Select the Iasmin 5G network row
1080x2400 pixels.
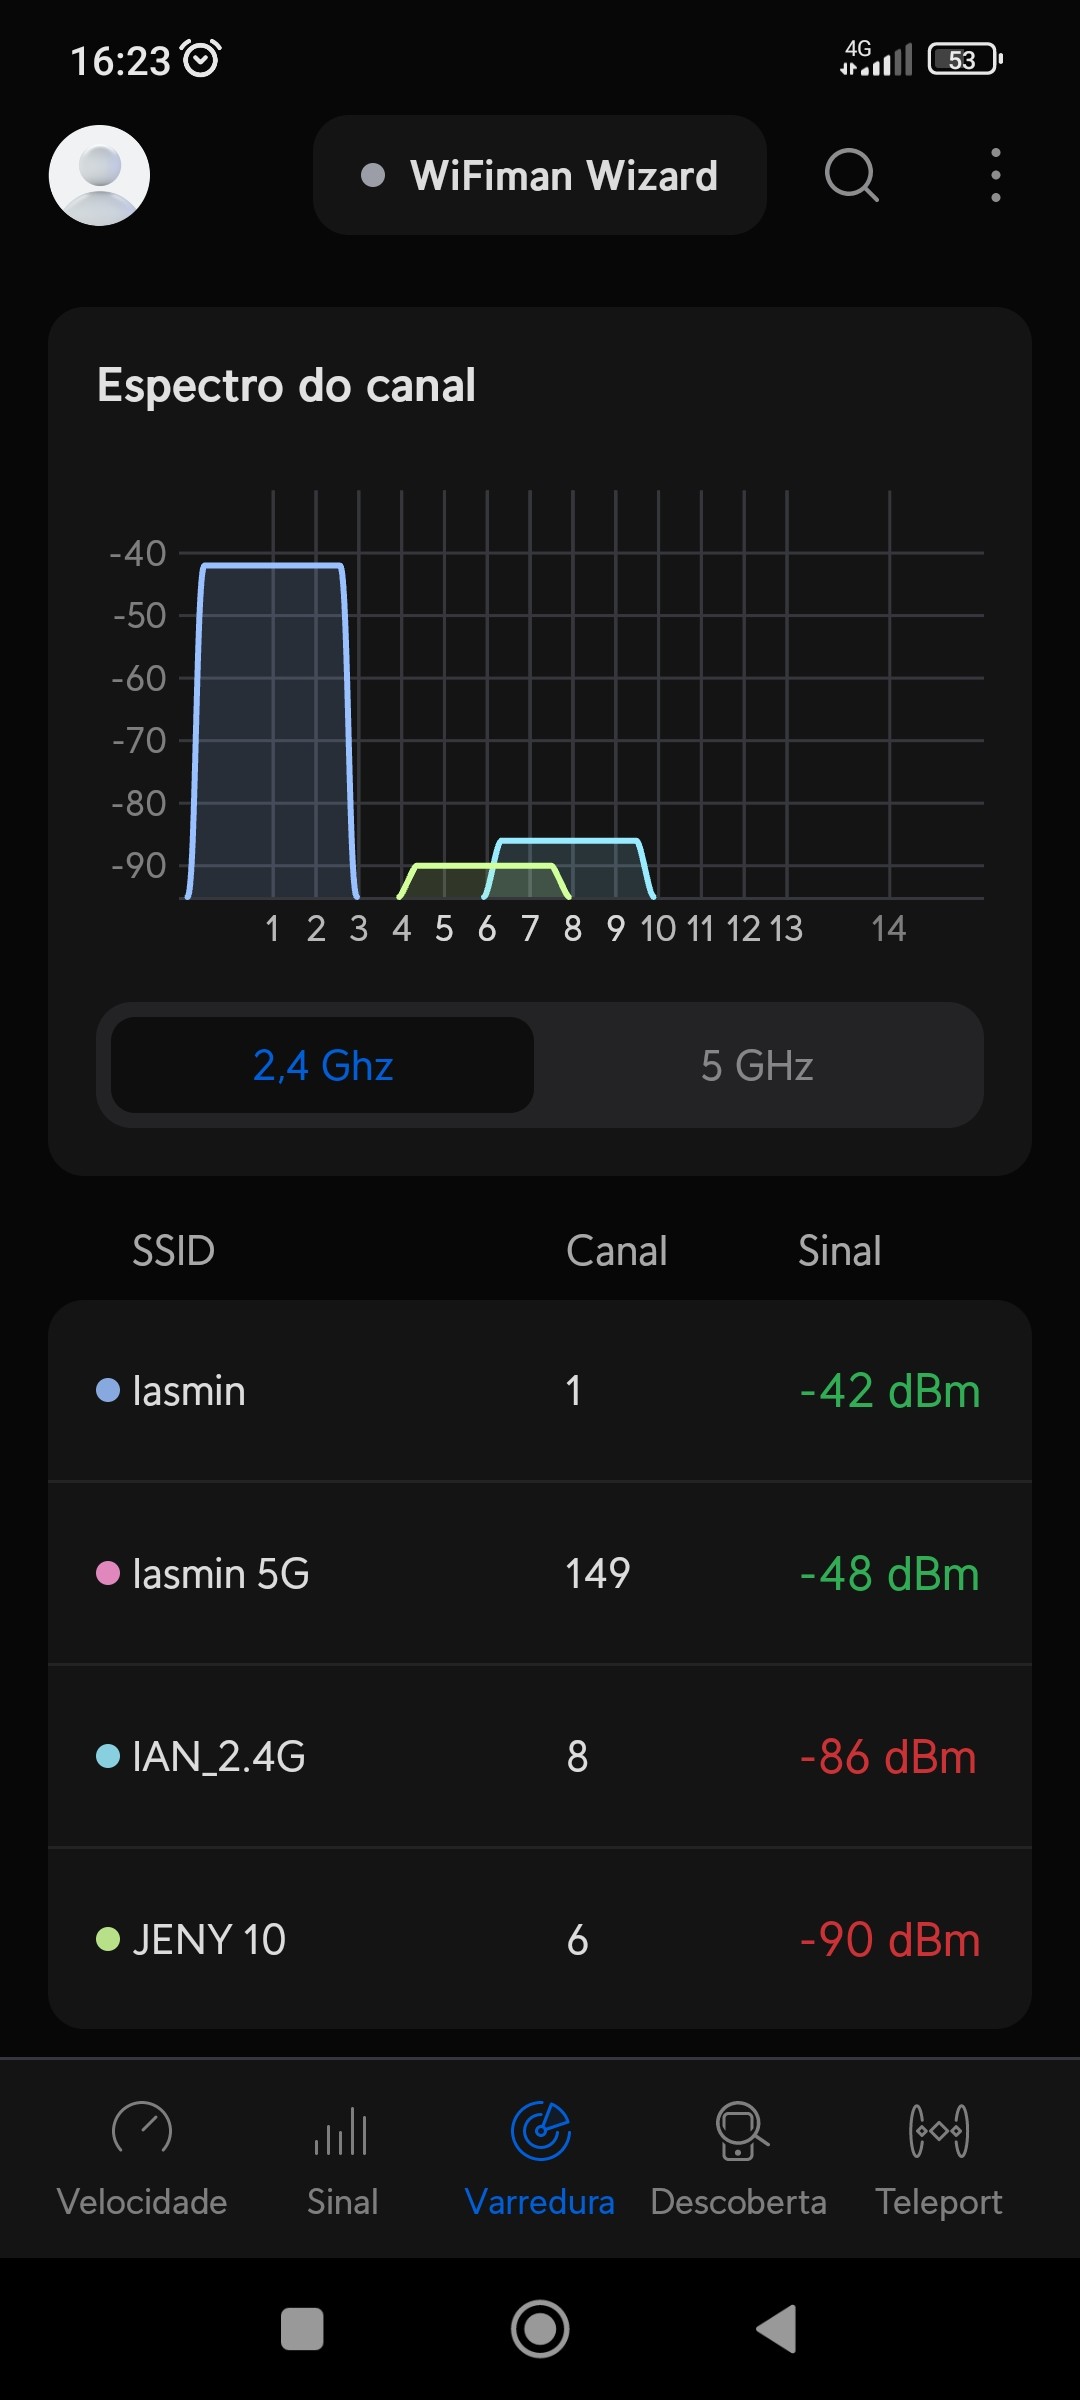point(540,1574)
